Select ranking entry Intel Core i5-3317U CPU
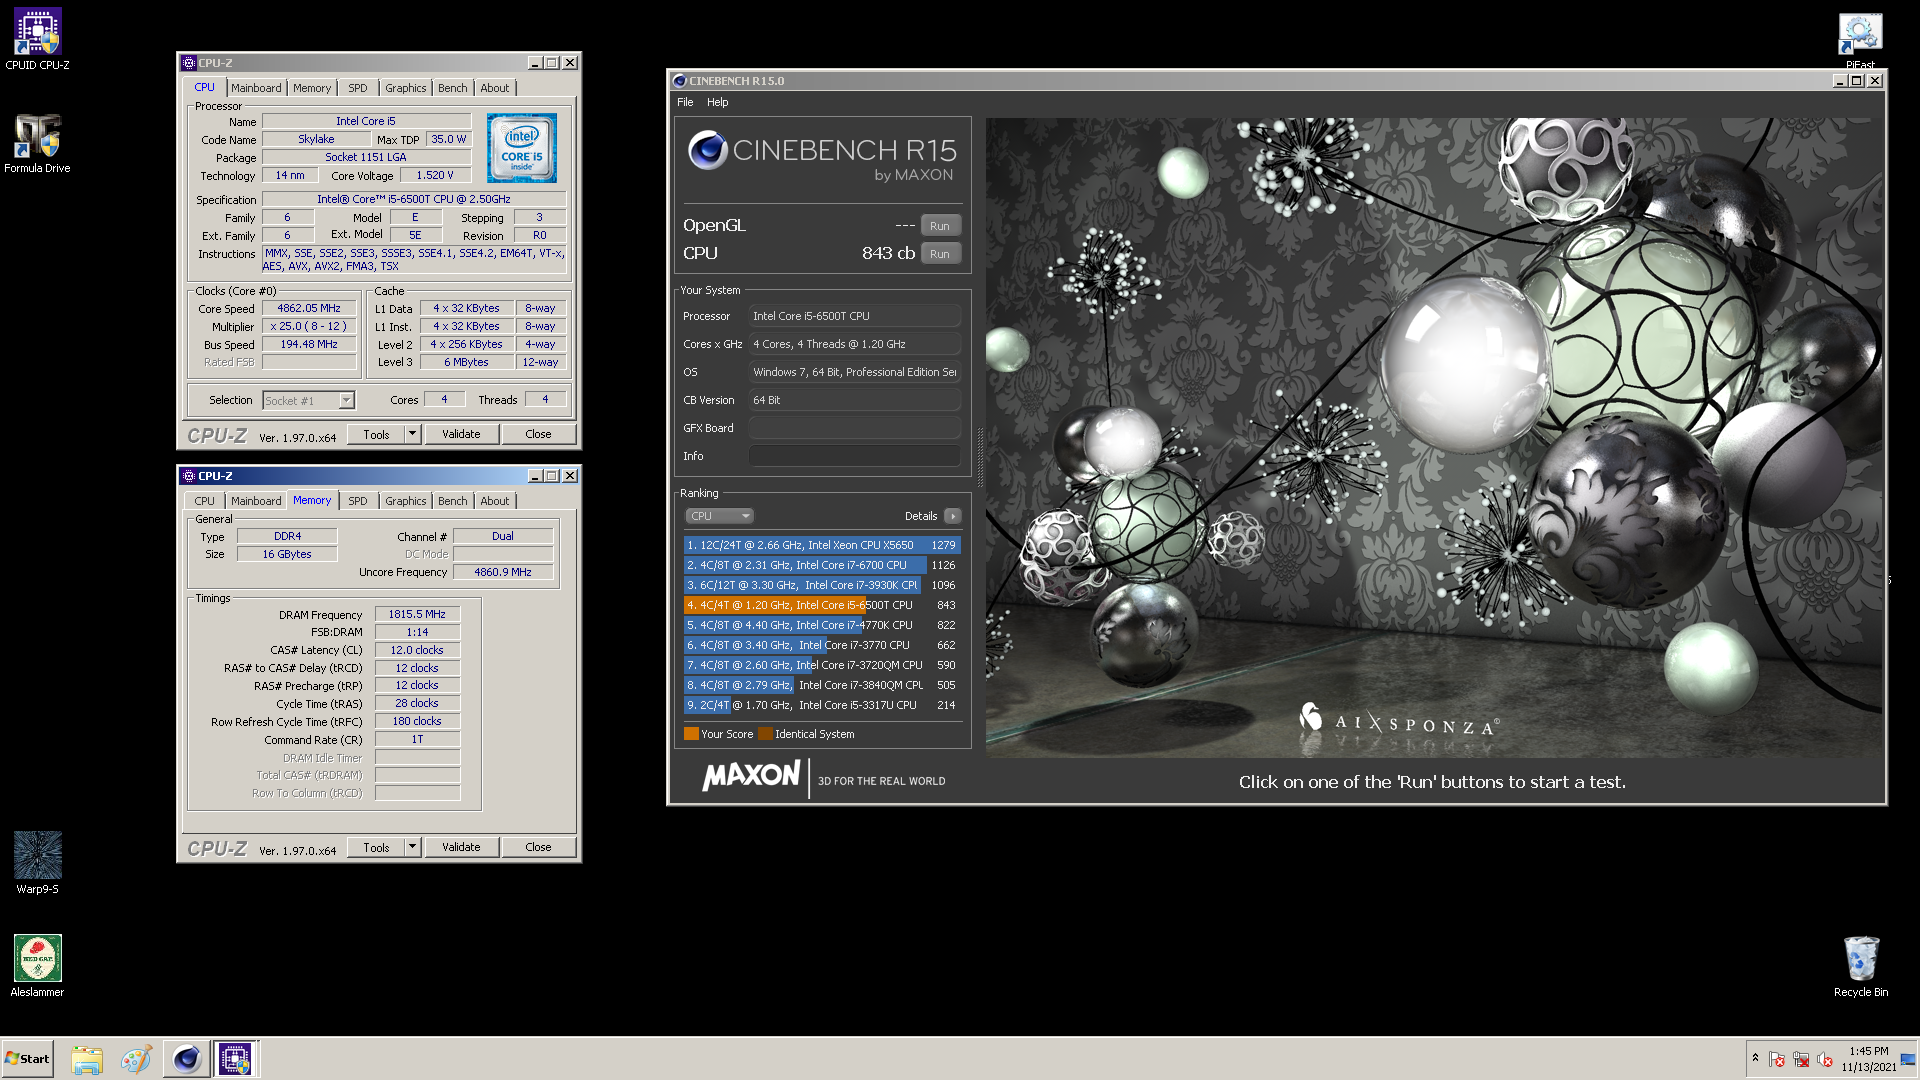Viewport: 1920px width, 1080px height. [822, 705]
